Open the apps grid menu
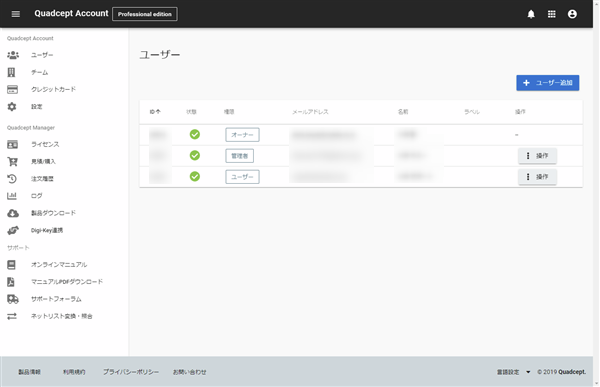Image resolution: width=600 pixels, height=387 pixels. coord(551,14)
